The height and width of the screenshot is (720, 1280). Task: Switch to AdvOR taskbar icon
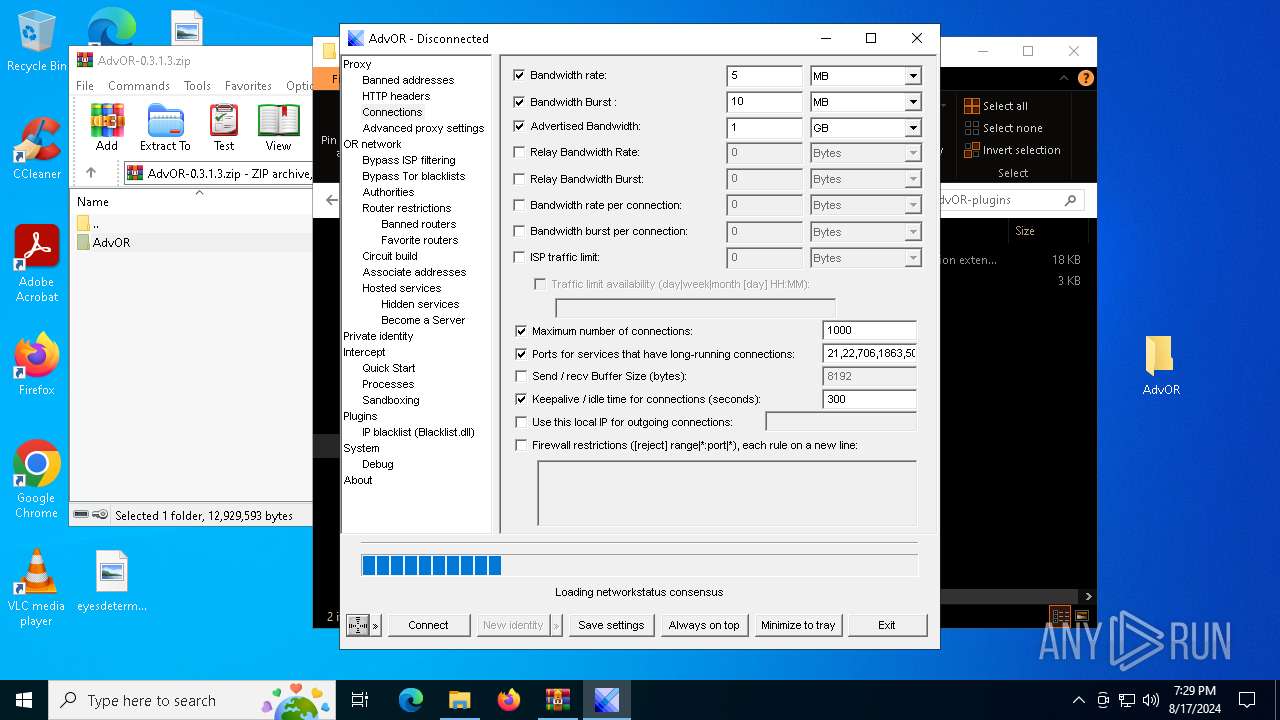point(606,700)
